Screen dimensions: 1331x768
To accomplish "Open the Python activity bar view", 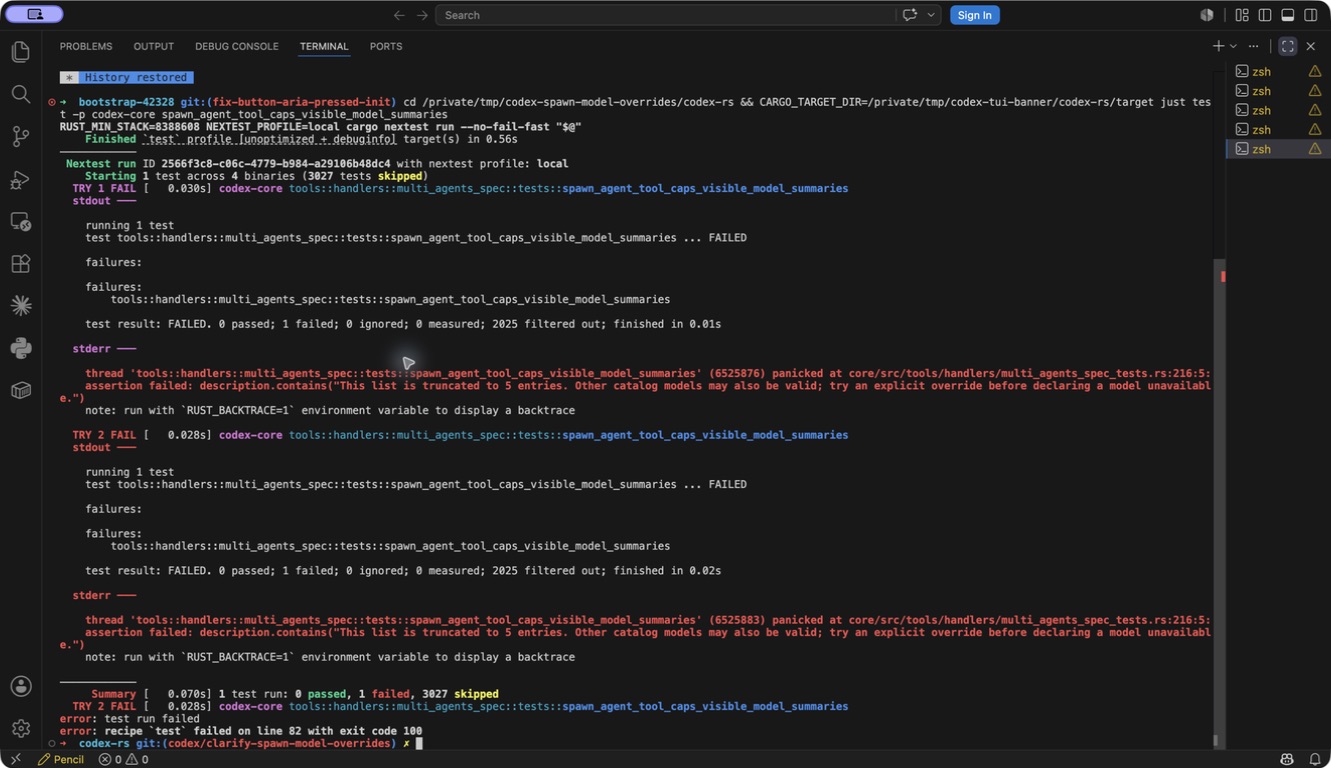I will [x=20, y=348].
